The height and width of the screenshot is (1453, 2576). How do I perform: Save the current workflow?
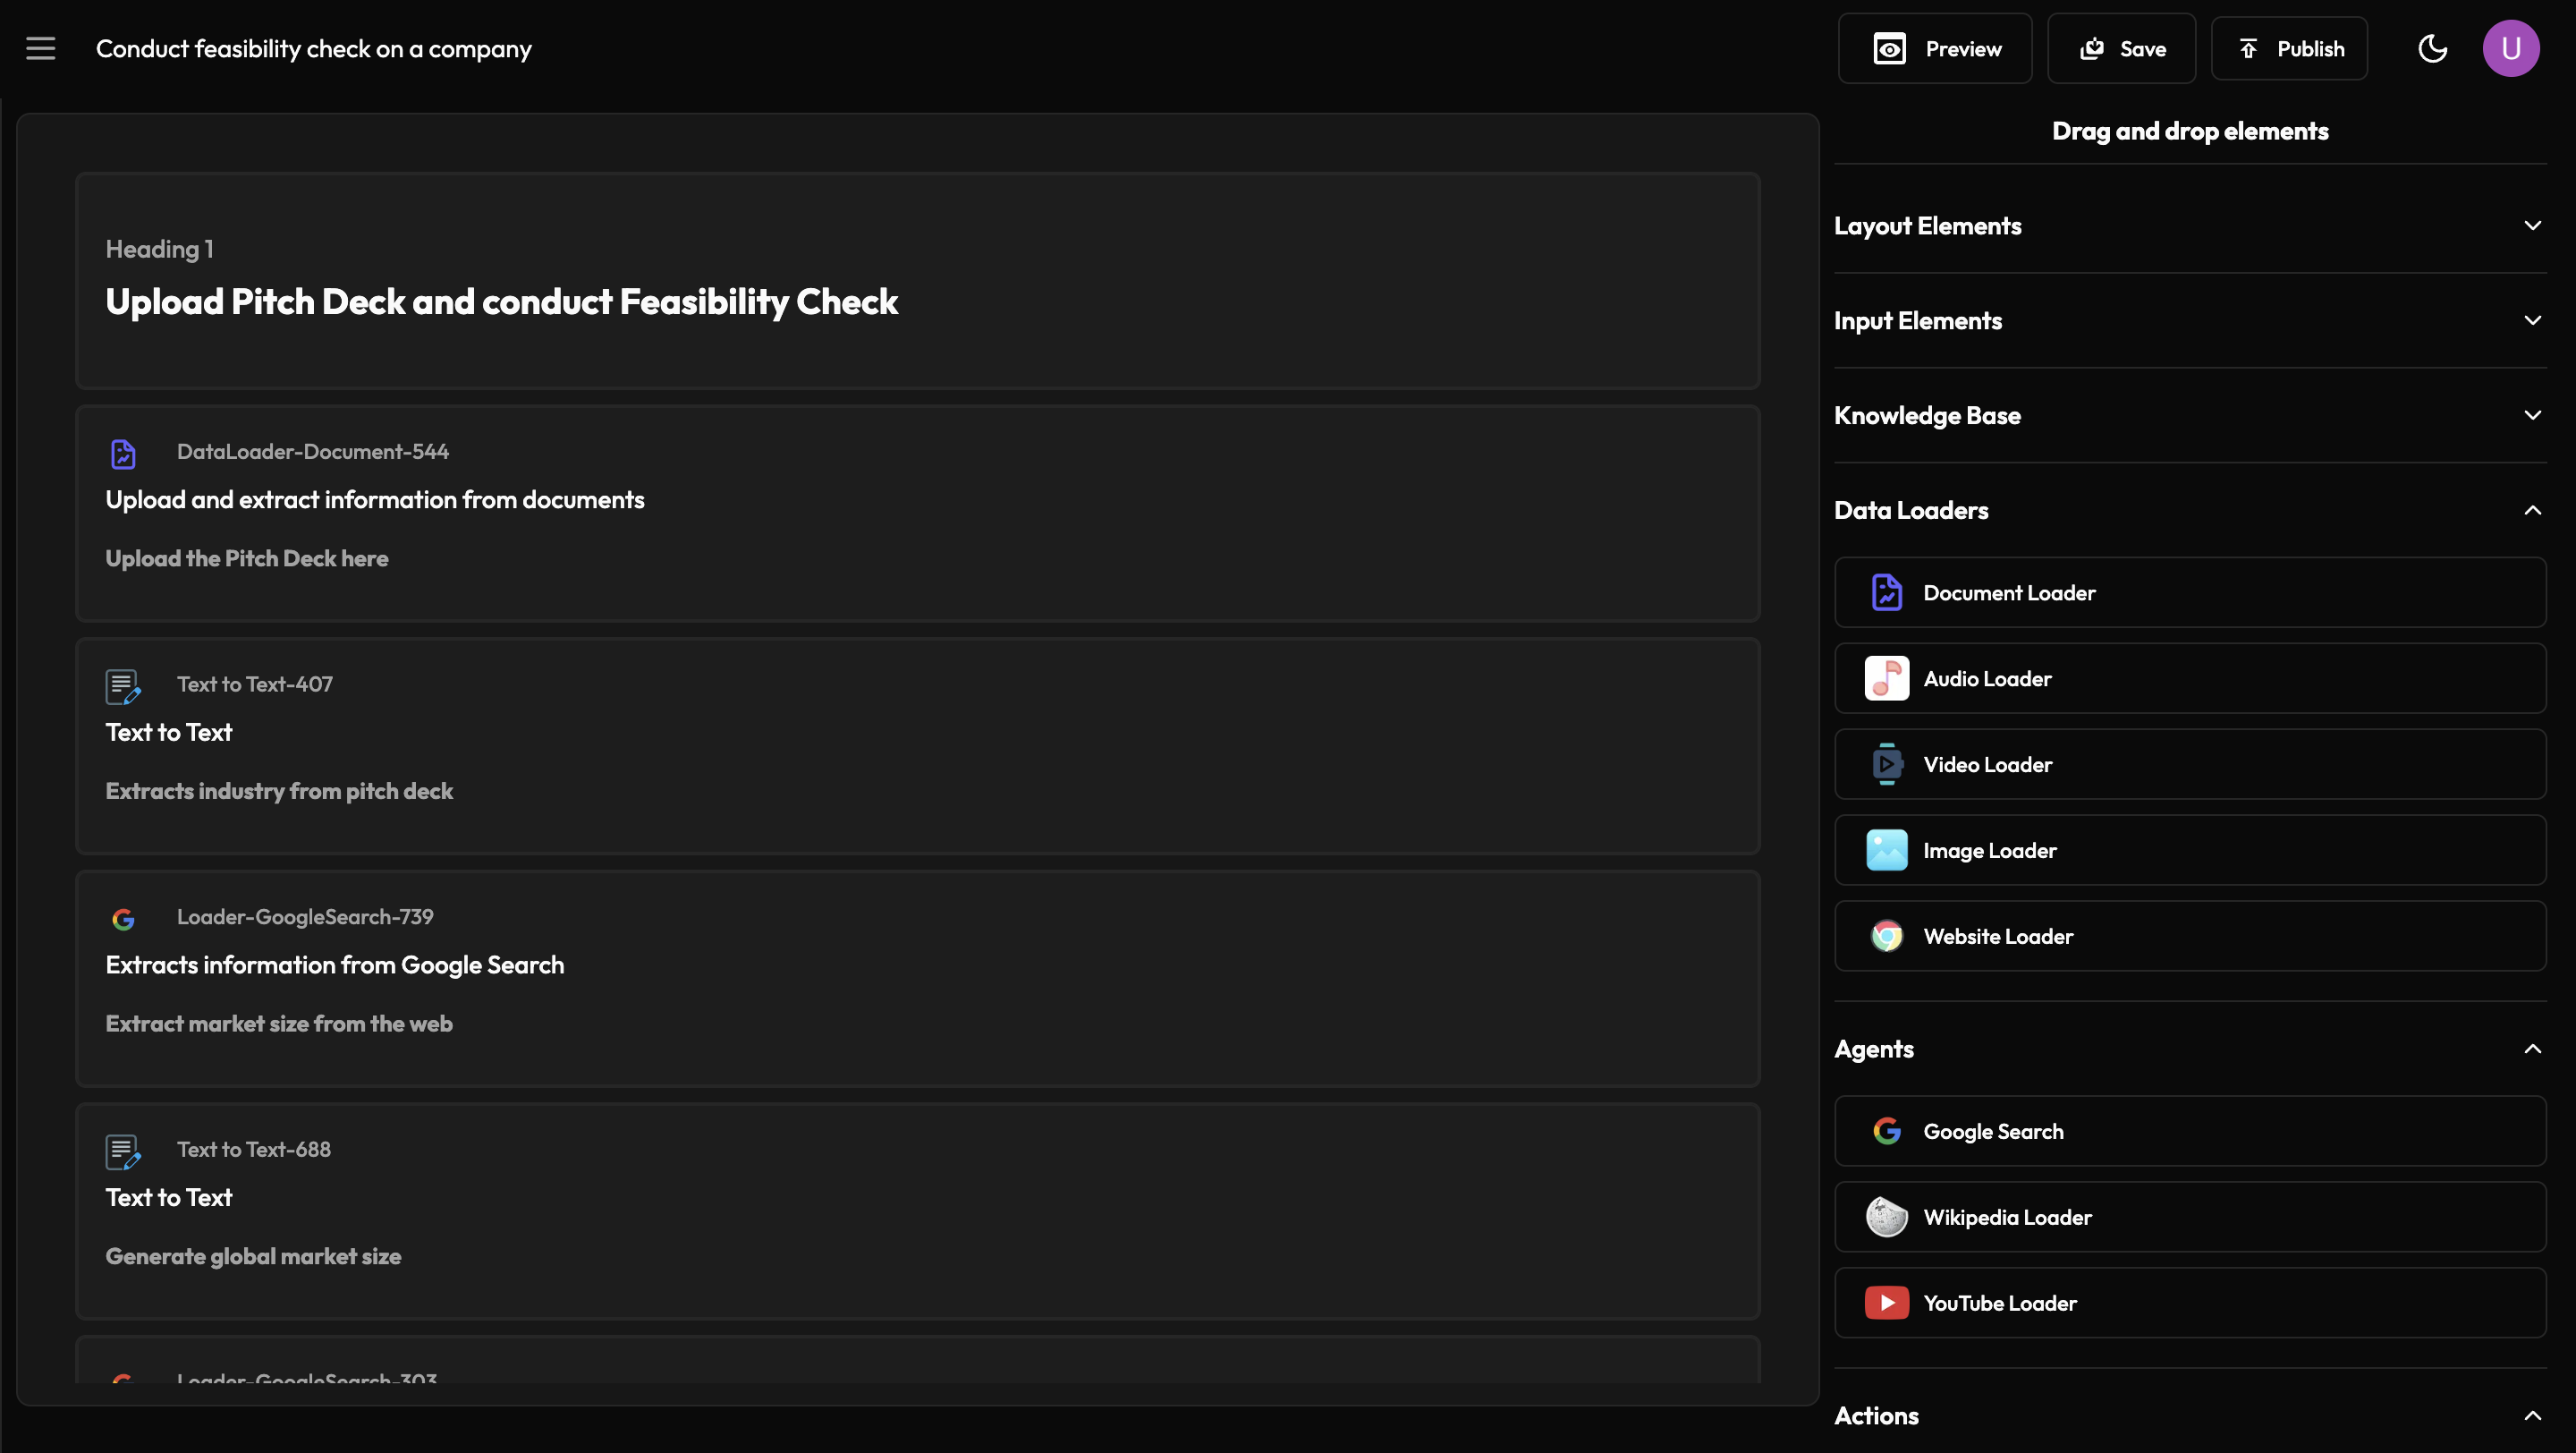pyautogui.click(x=2121, y=49)
